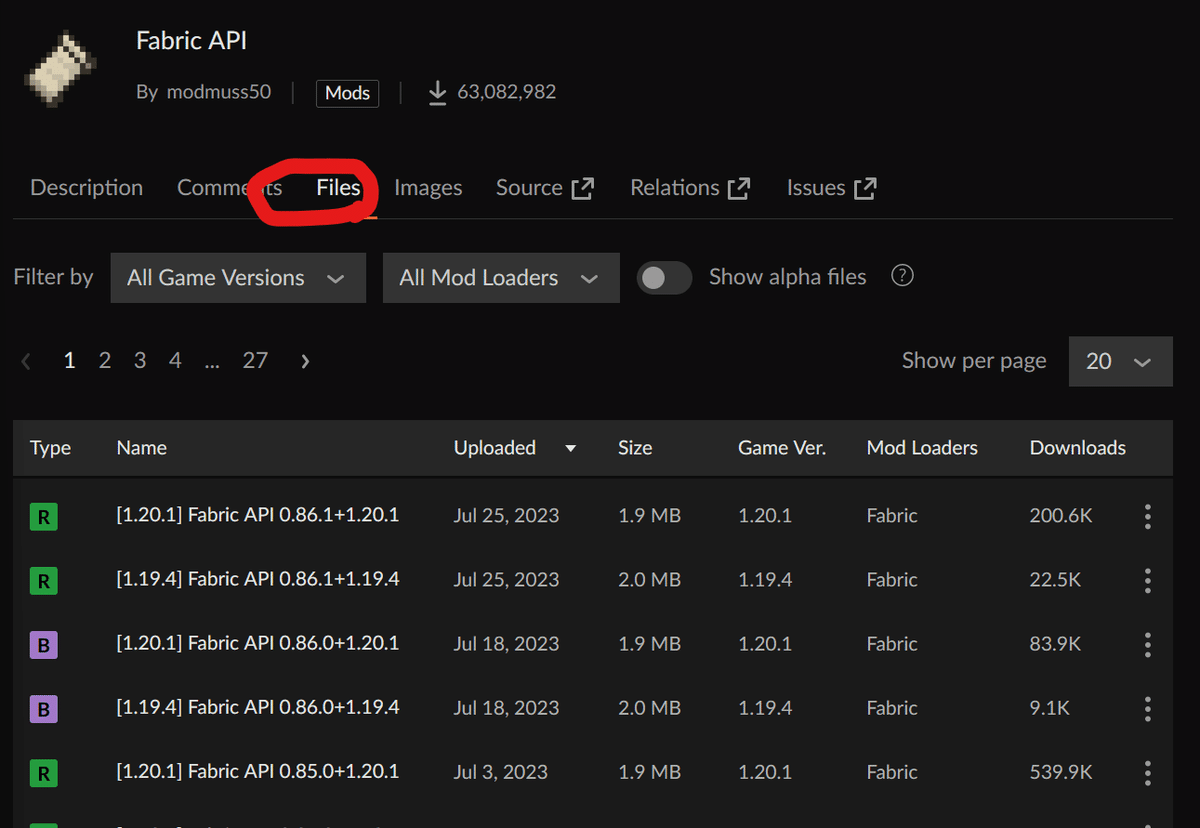Open file [1.20.1] Fabric API 0.85.0+1.20.1
1200x828 pixels.
[258, 771]
